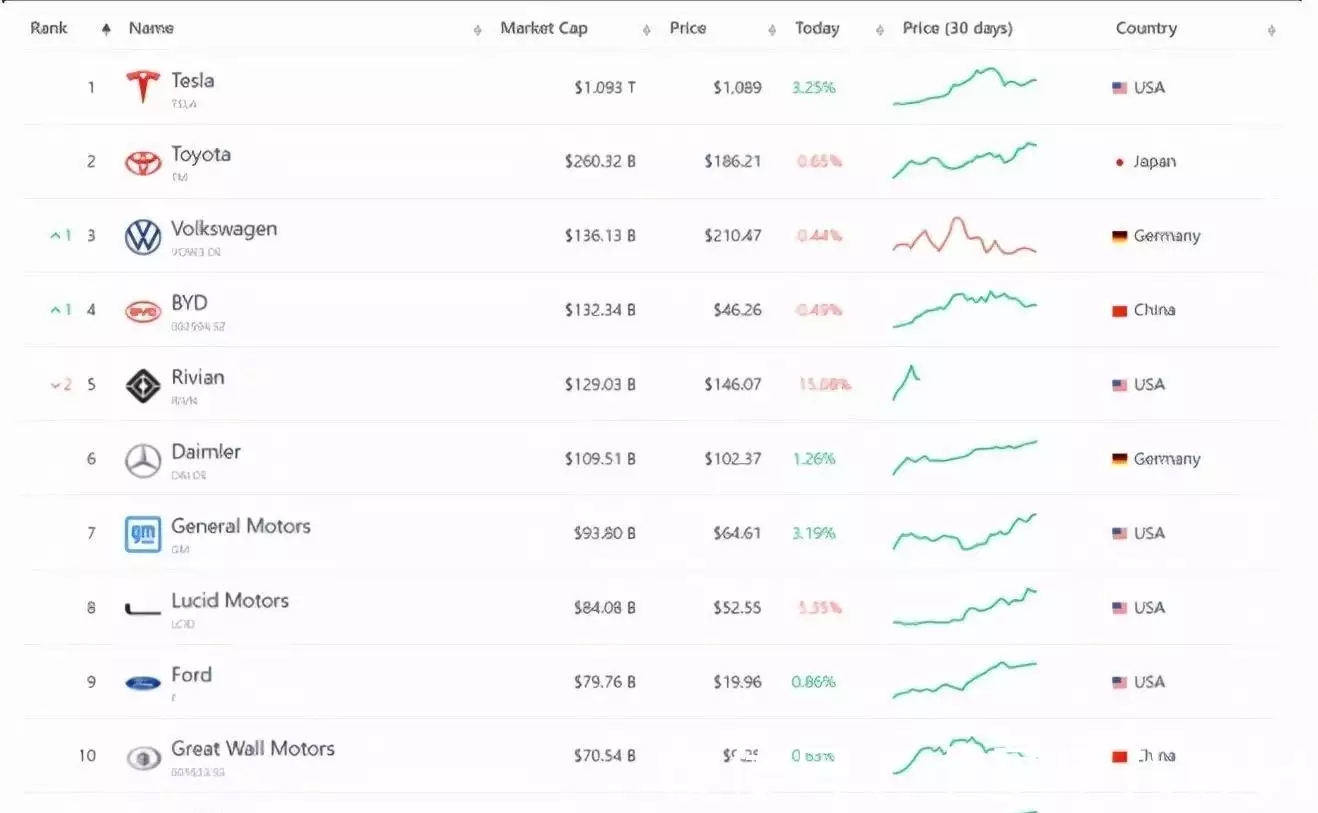Image resolution: width=1318 pixels, height=813 pixels.
Task: Click the Japan flag in Toyota row
Action: coord(1120,162)
